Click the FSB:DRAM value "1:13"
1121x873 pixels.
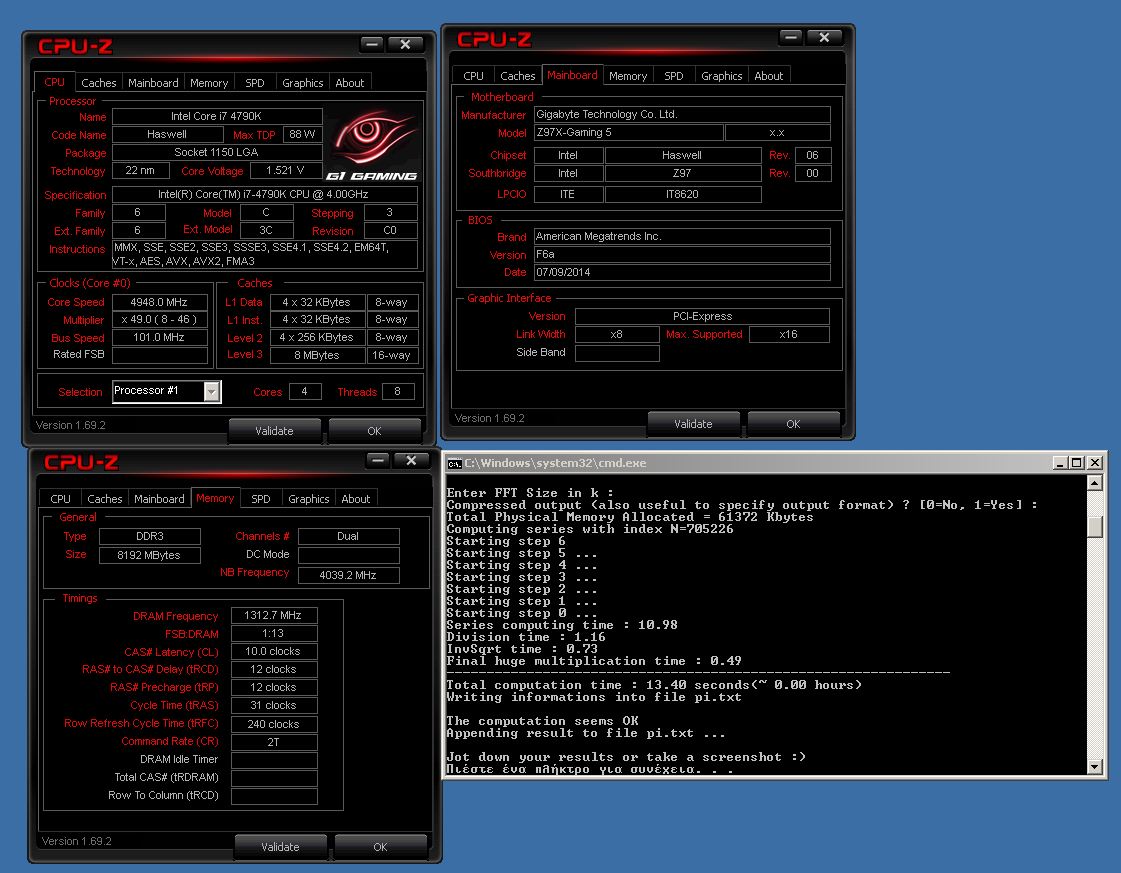point(274,633)
